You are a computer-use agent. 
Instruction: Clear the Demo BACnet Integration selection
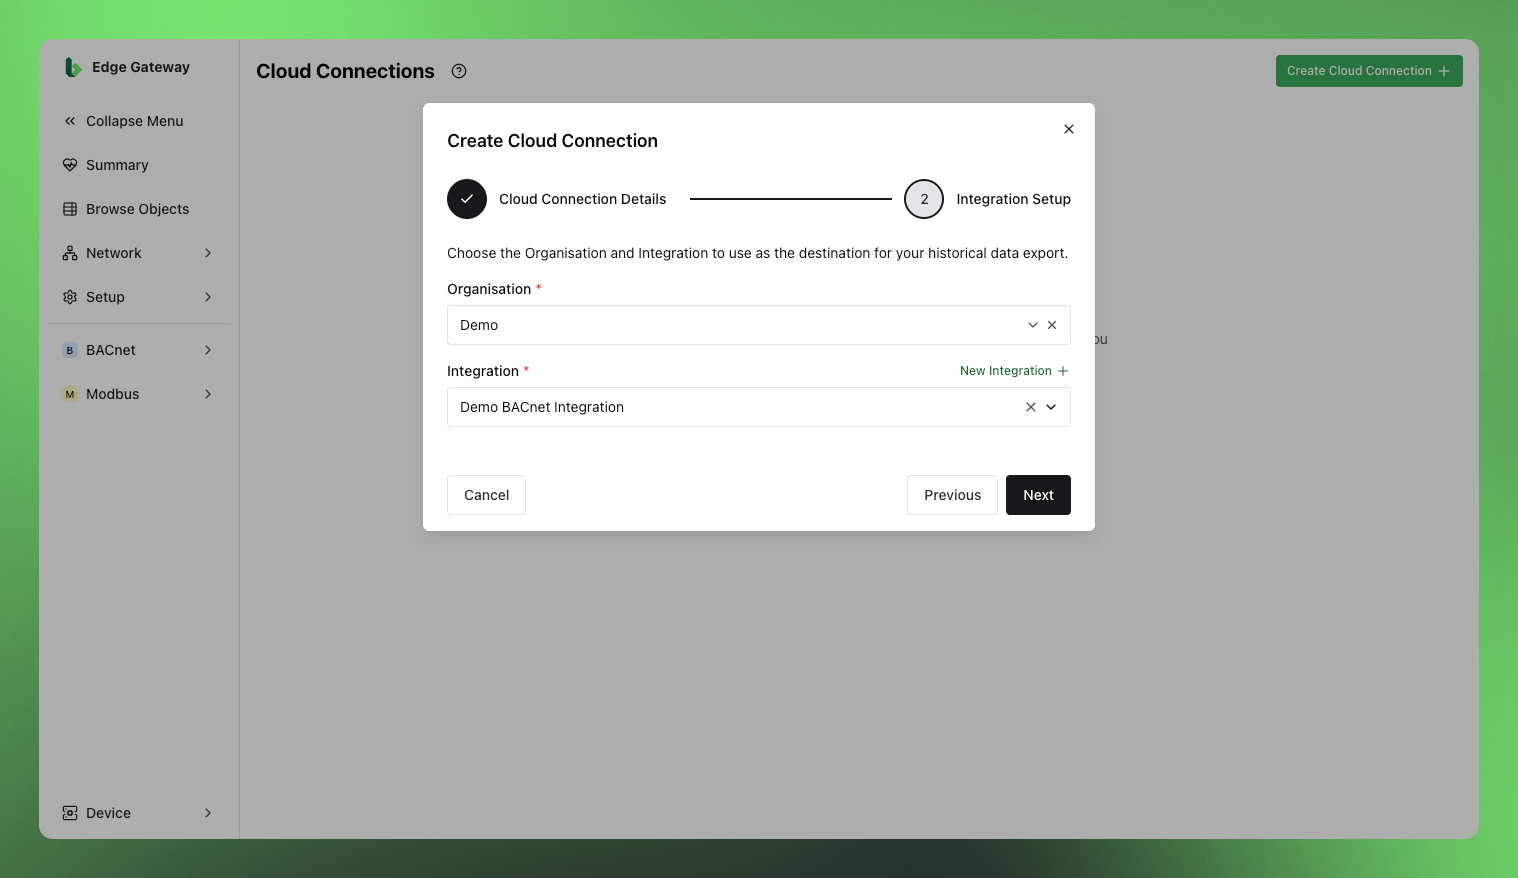tap(1031, 407)
